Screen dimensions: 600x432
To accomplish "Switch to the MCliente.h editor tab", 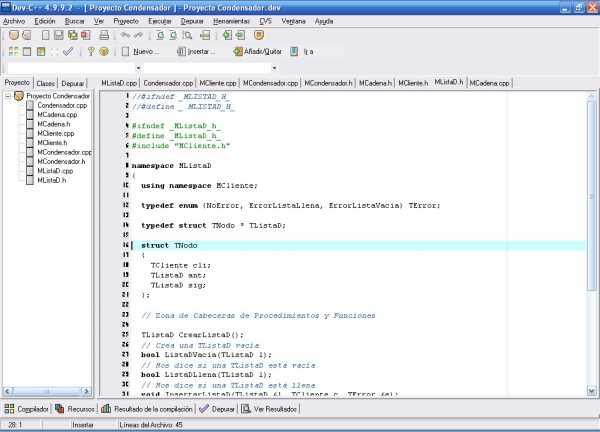I will tap(414, 83).
